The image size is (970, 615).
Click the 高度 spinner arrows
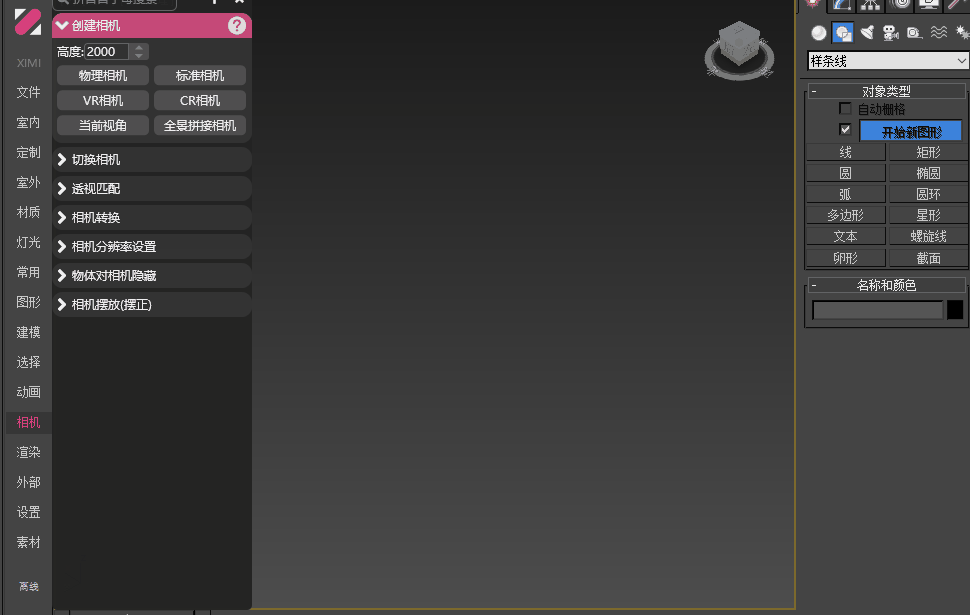pyautogui.click(x=139, y=51)
